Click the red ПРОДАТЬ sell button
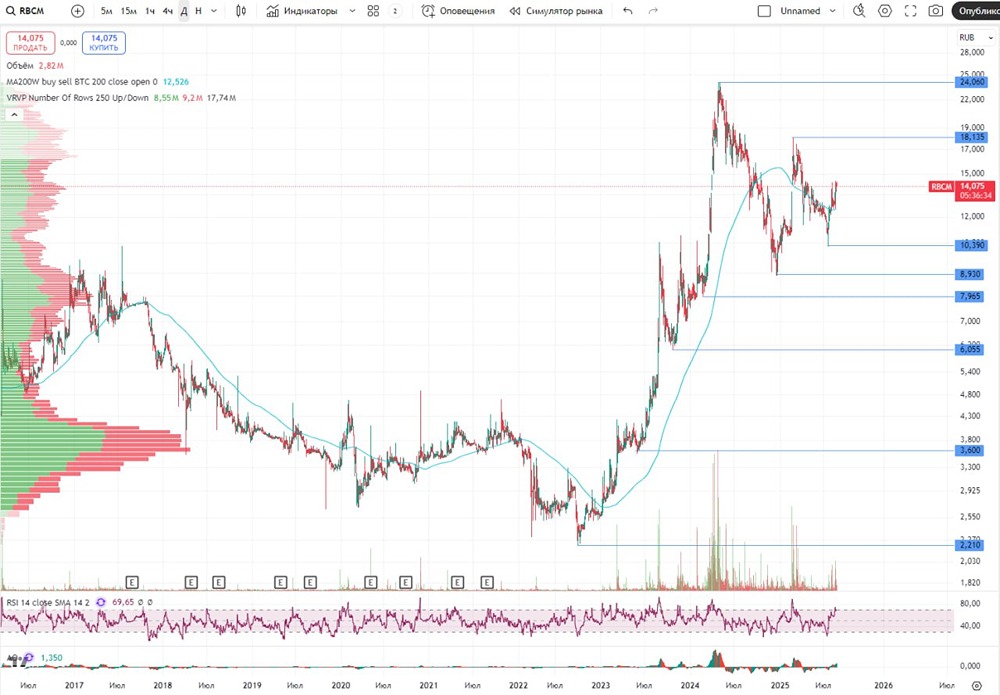Image resolution: width=1000 pixels, height=695 pixels. [x=31, y=43]
